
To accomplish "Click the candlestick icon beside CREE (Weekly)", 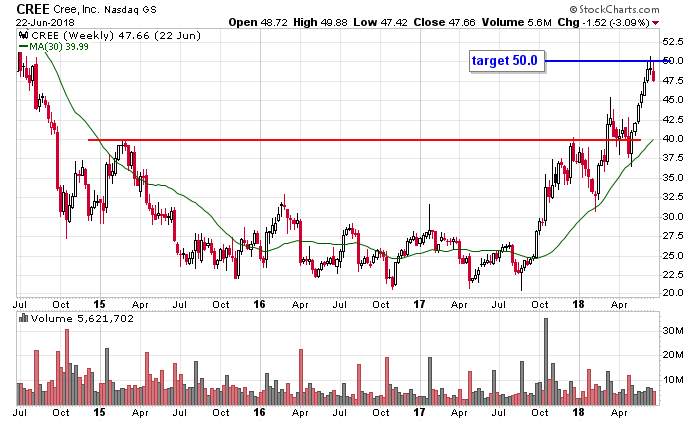I will (x=24, y=35).
